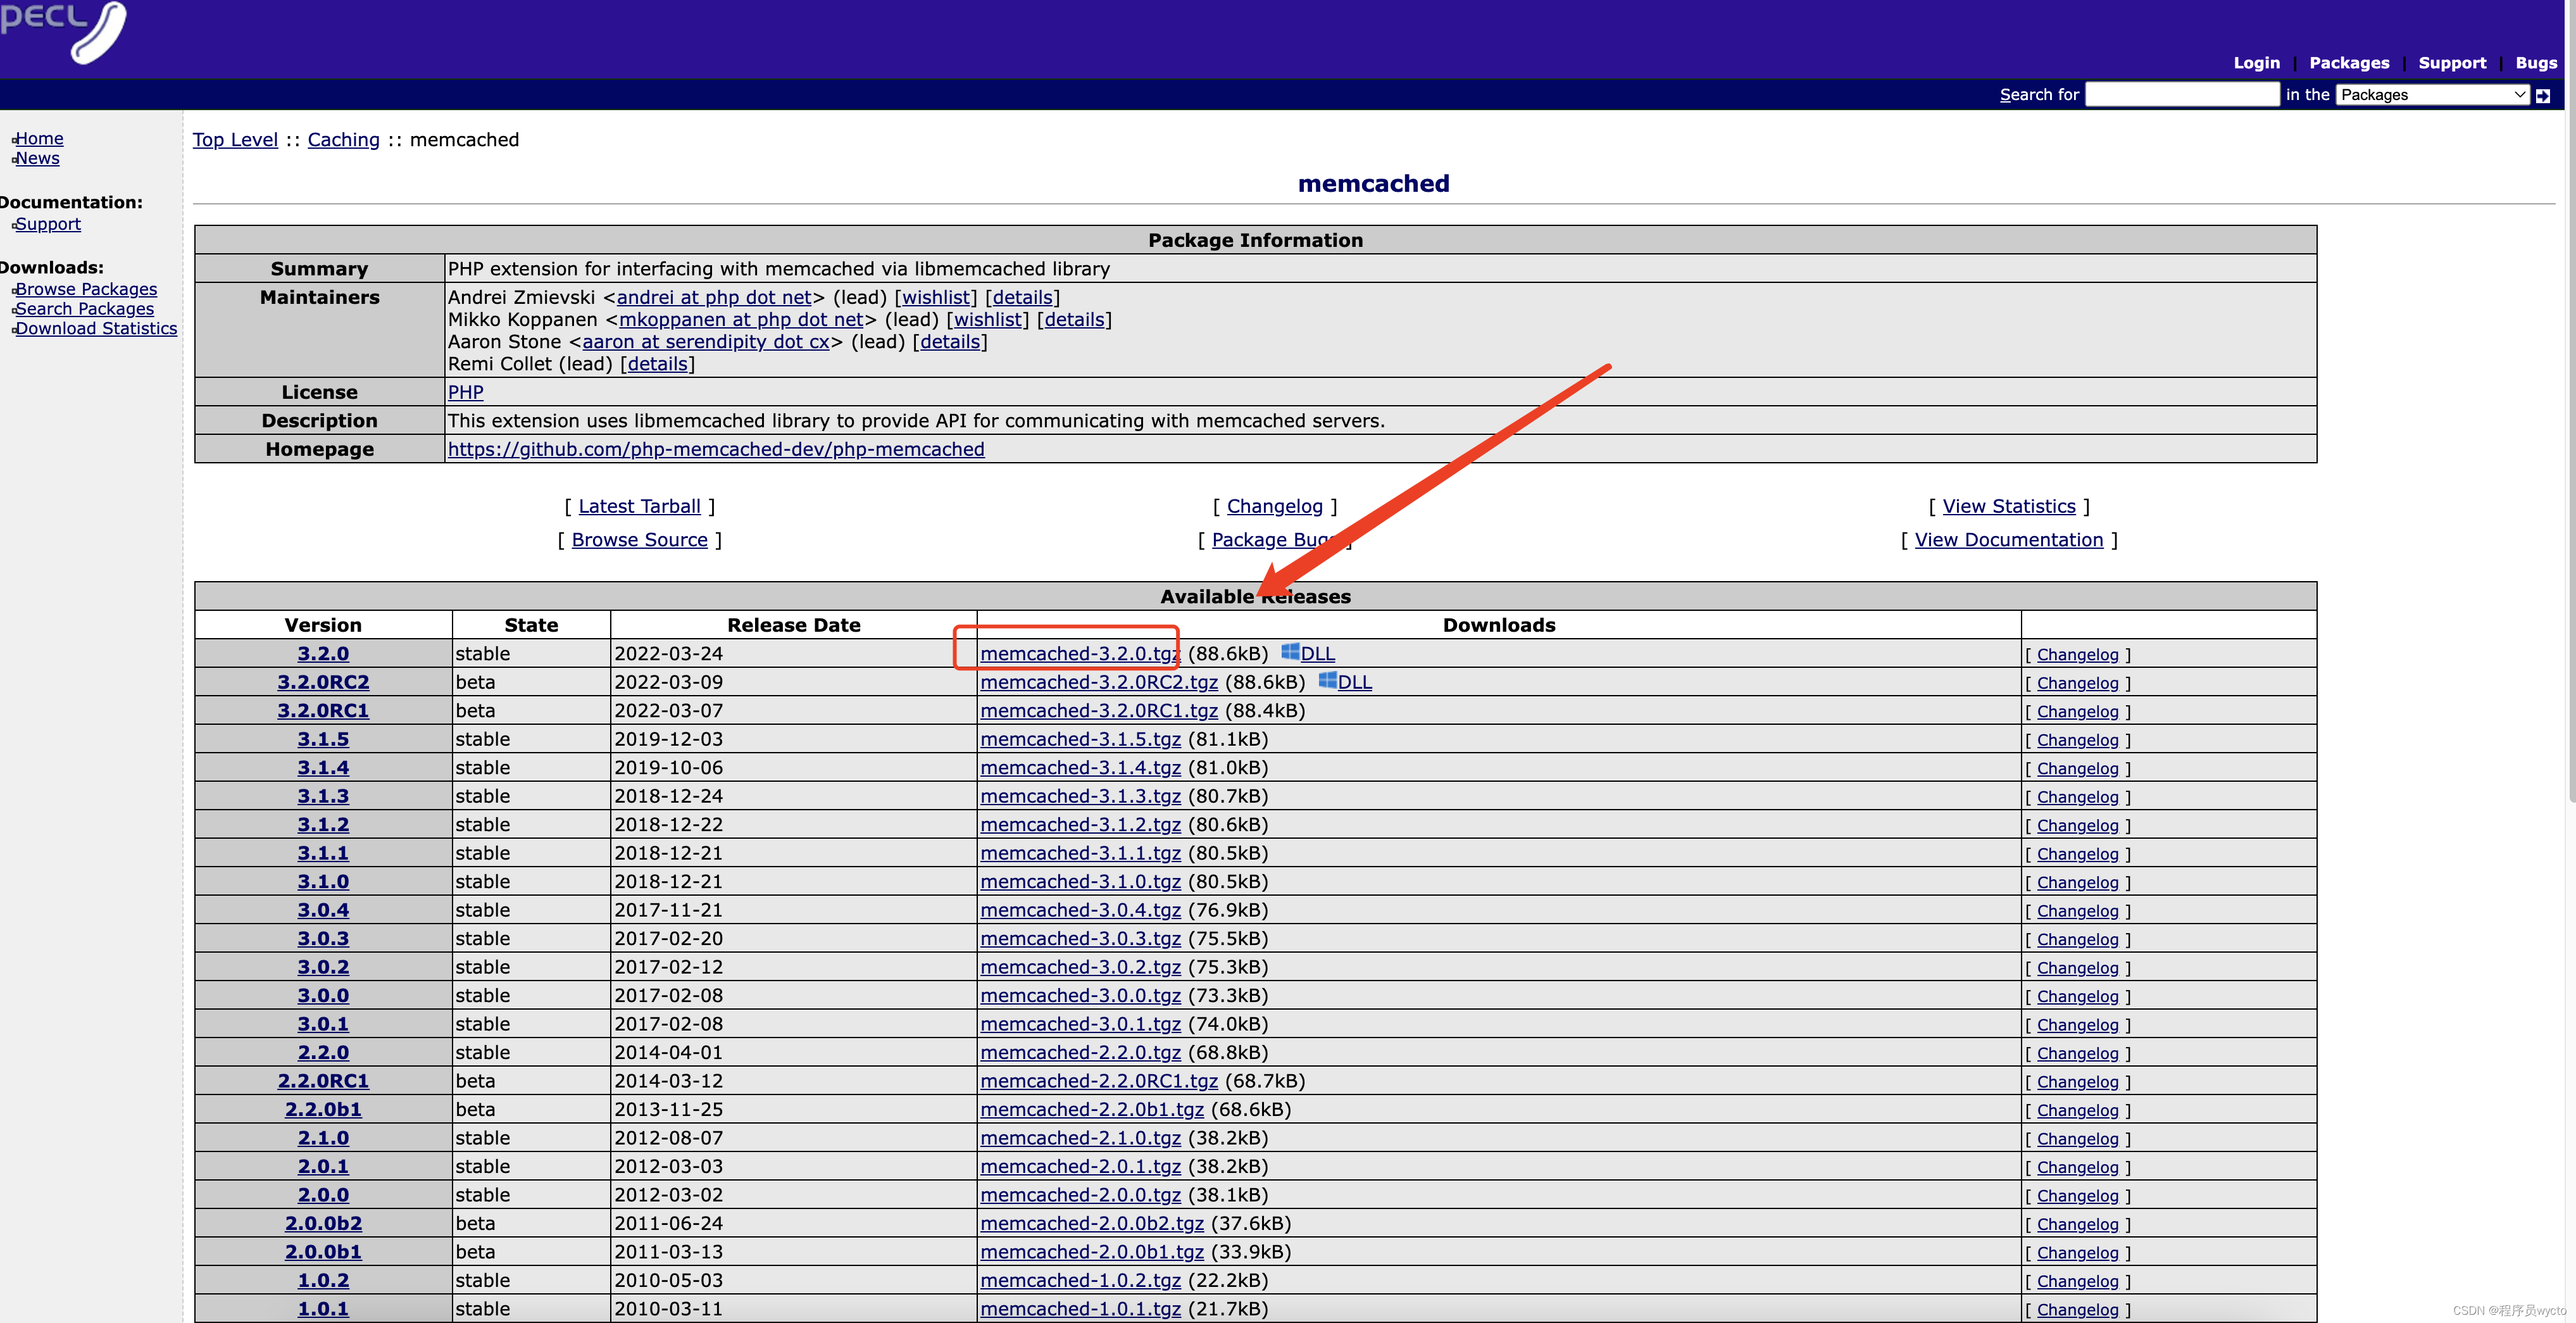
Task: Open Browse Packages in the sidebar
Action: pyautogui.click(x=87, y=288)
